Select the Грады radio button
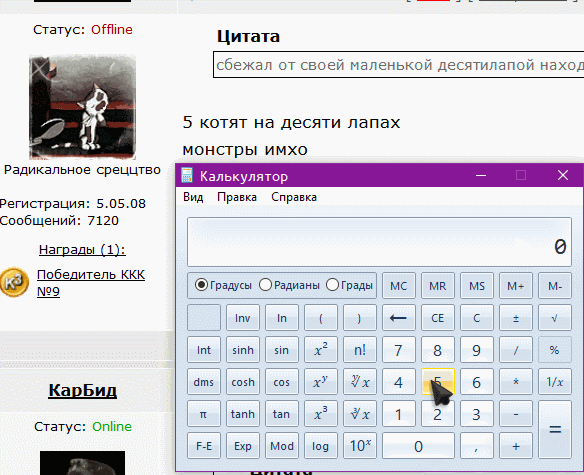Image resolution: width=584 pixels, height=475 pixels. pyautogui.click(x=332, y=285)
